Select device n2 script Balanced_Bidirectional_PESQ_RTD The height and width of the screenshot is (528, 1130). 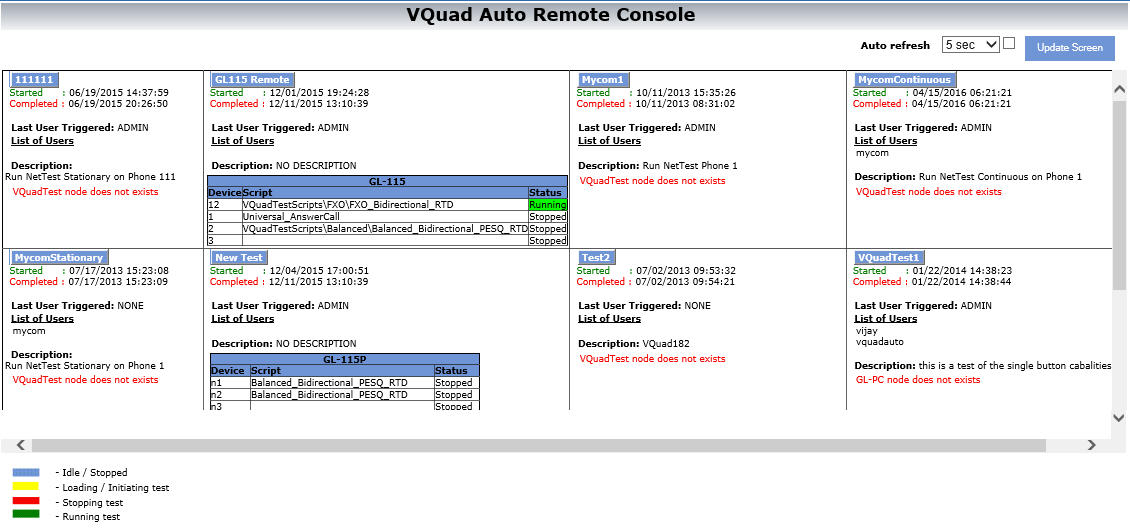(342, 395)
